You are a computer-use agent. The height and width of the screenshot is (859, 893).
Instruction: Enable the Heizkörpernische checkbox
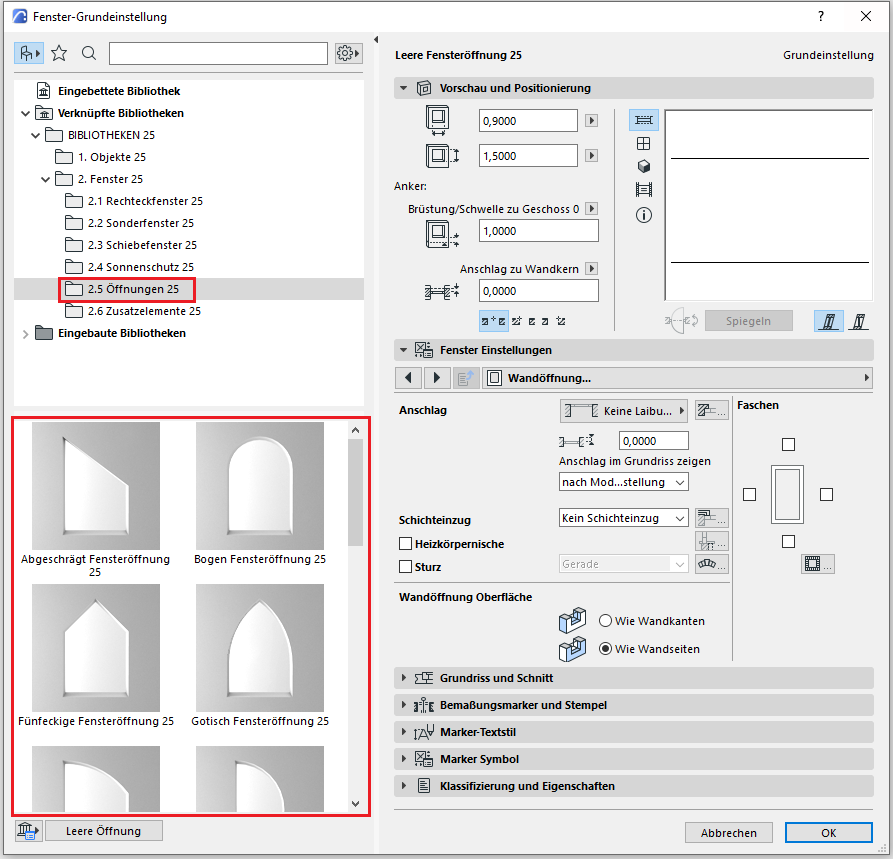coord(406,544)
